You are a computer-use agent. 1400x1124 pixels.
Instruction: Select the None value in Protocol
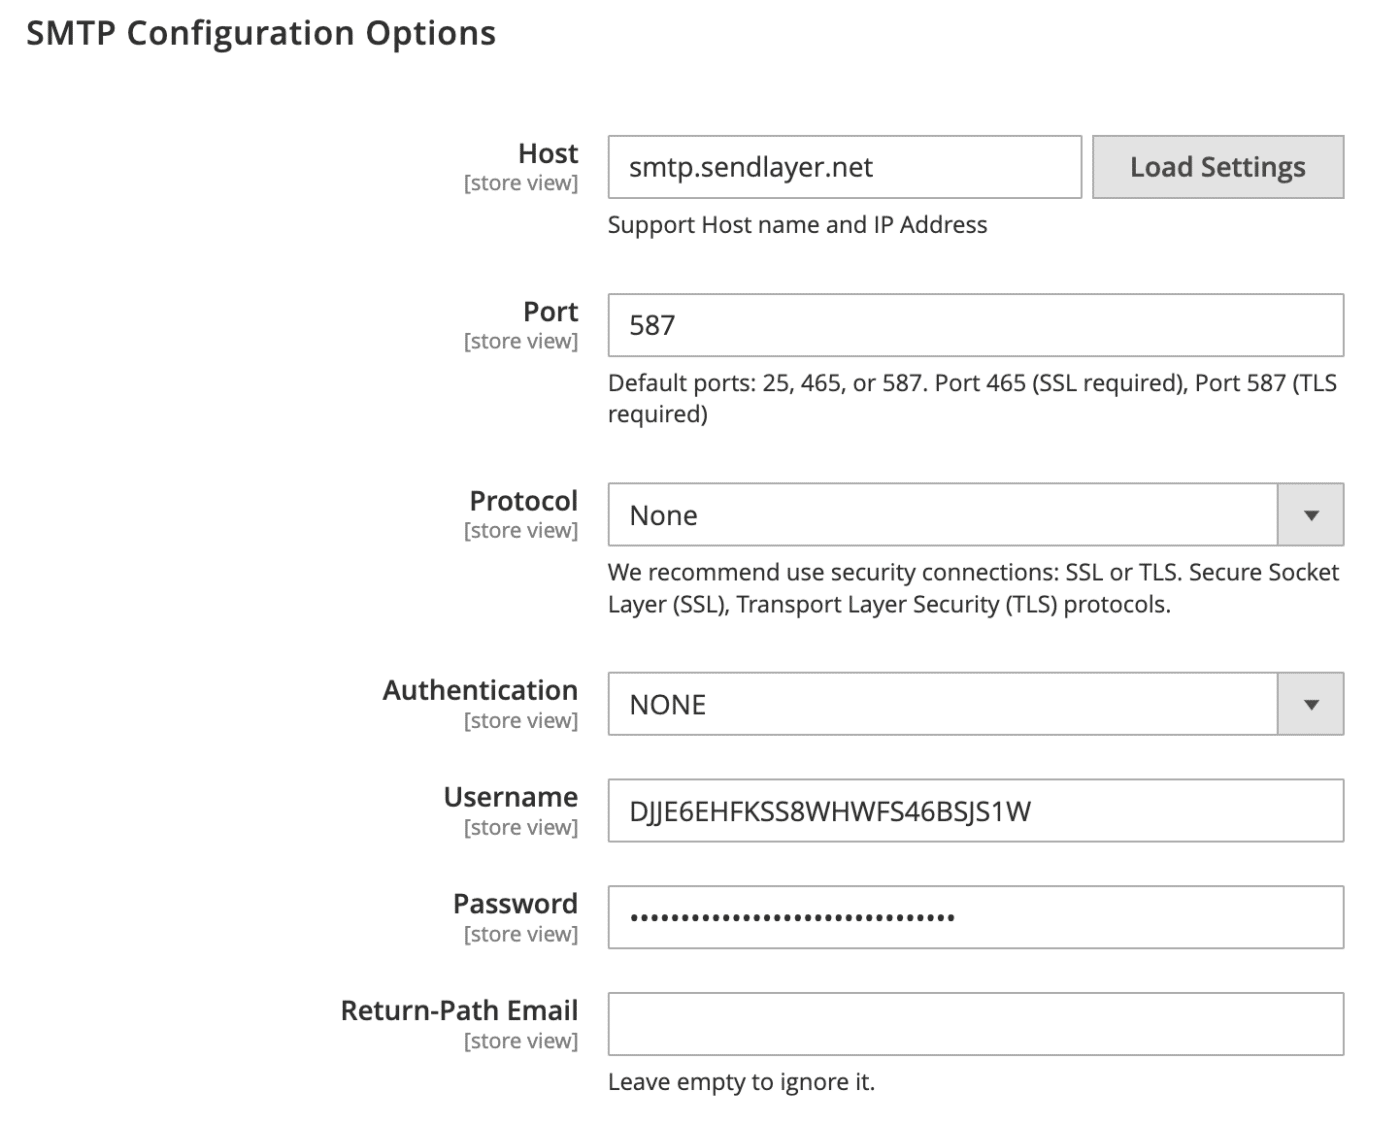663,515
